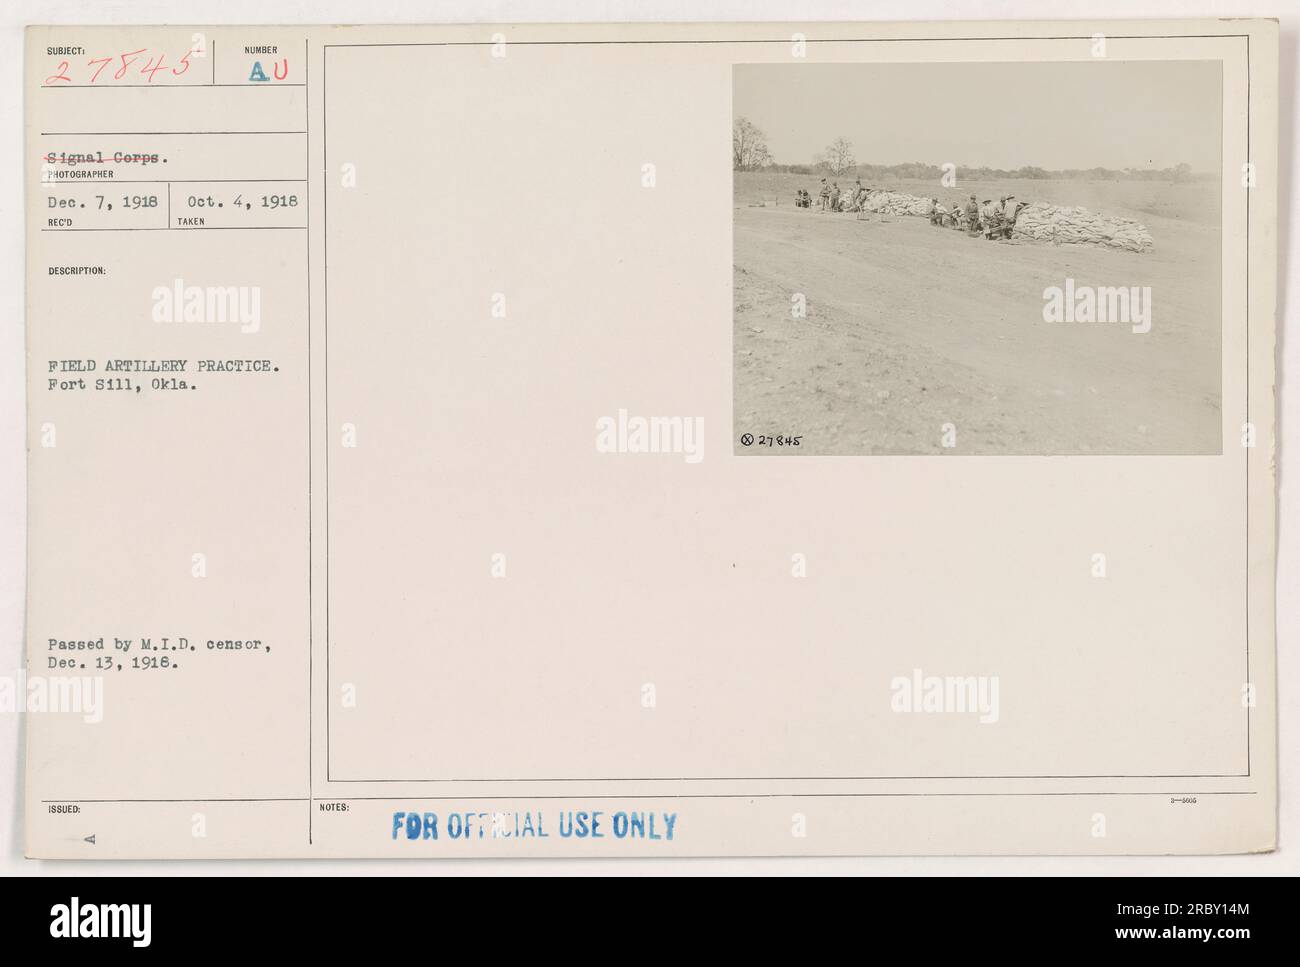Screen dimensions: 1300x967
Task: Click the struck-out Signal Corps photographer text
Action: click(107, 158)
